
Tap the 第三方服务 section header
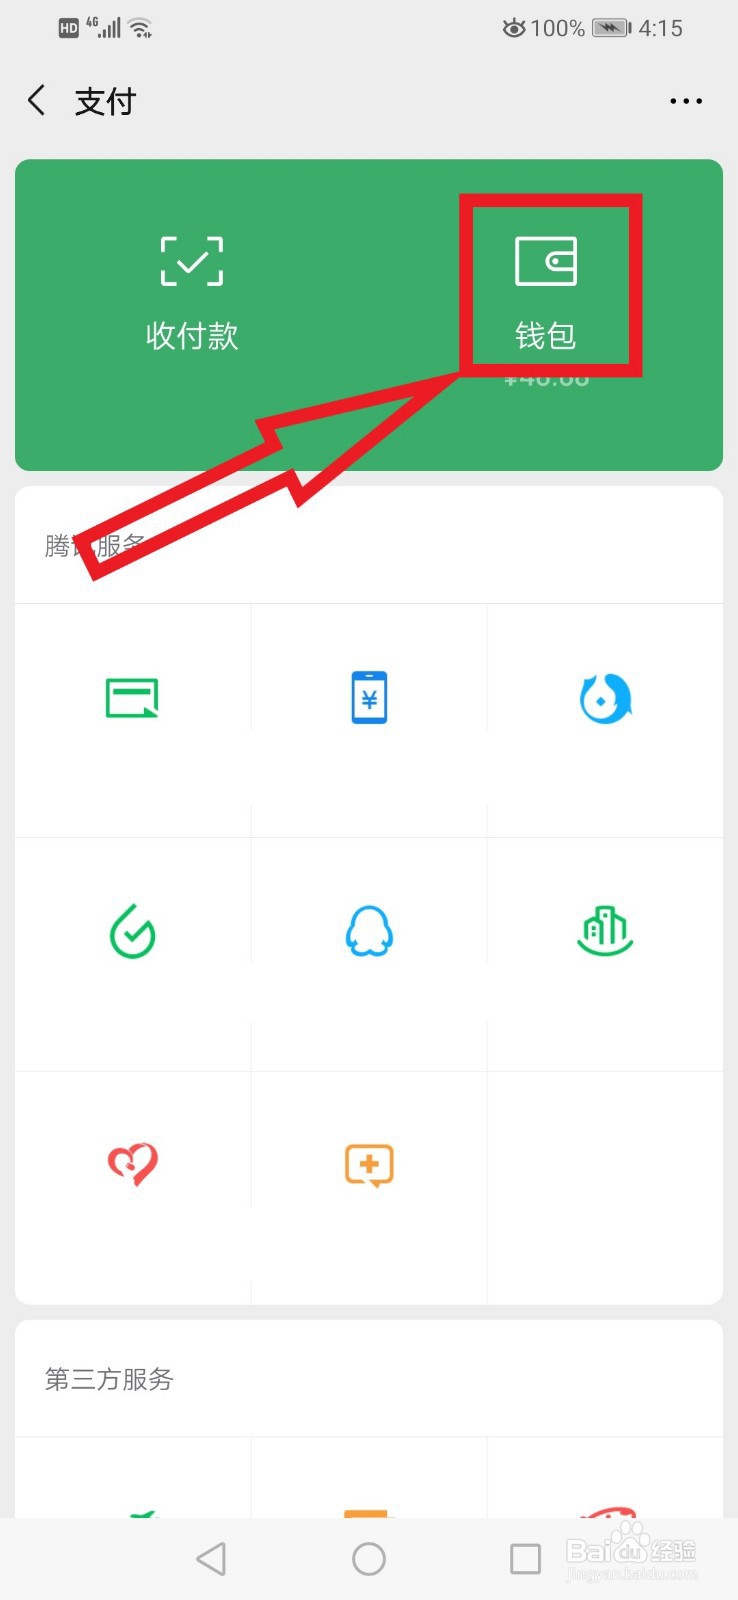tap(109, 1379)
